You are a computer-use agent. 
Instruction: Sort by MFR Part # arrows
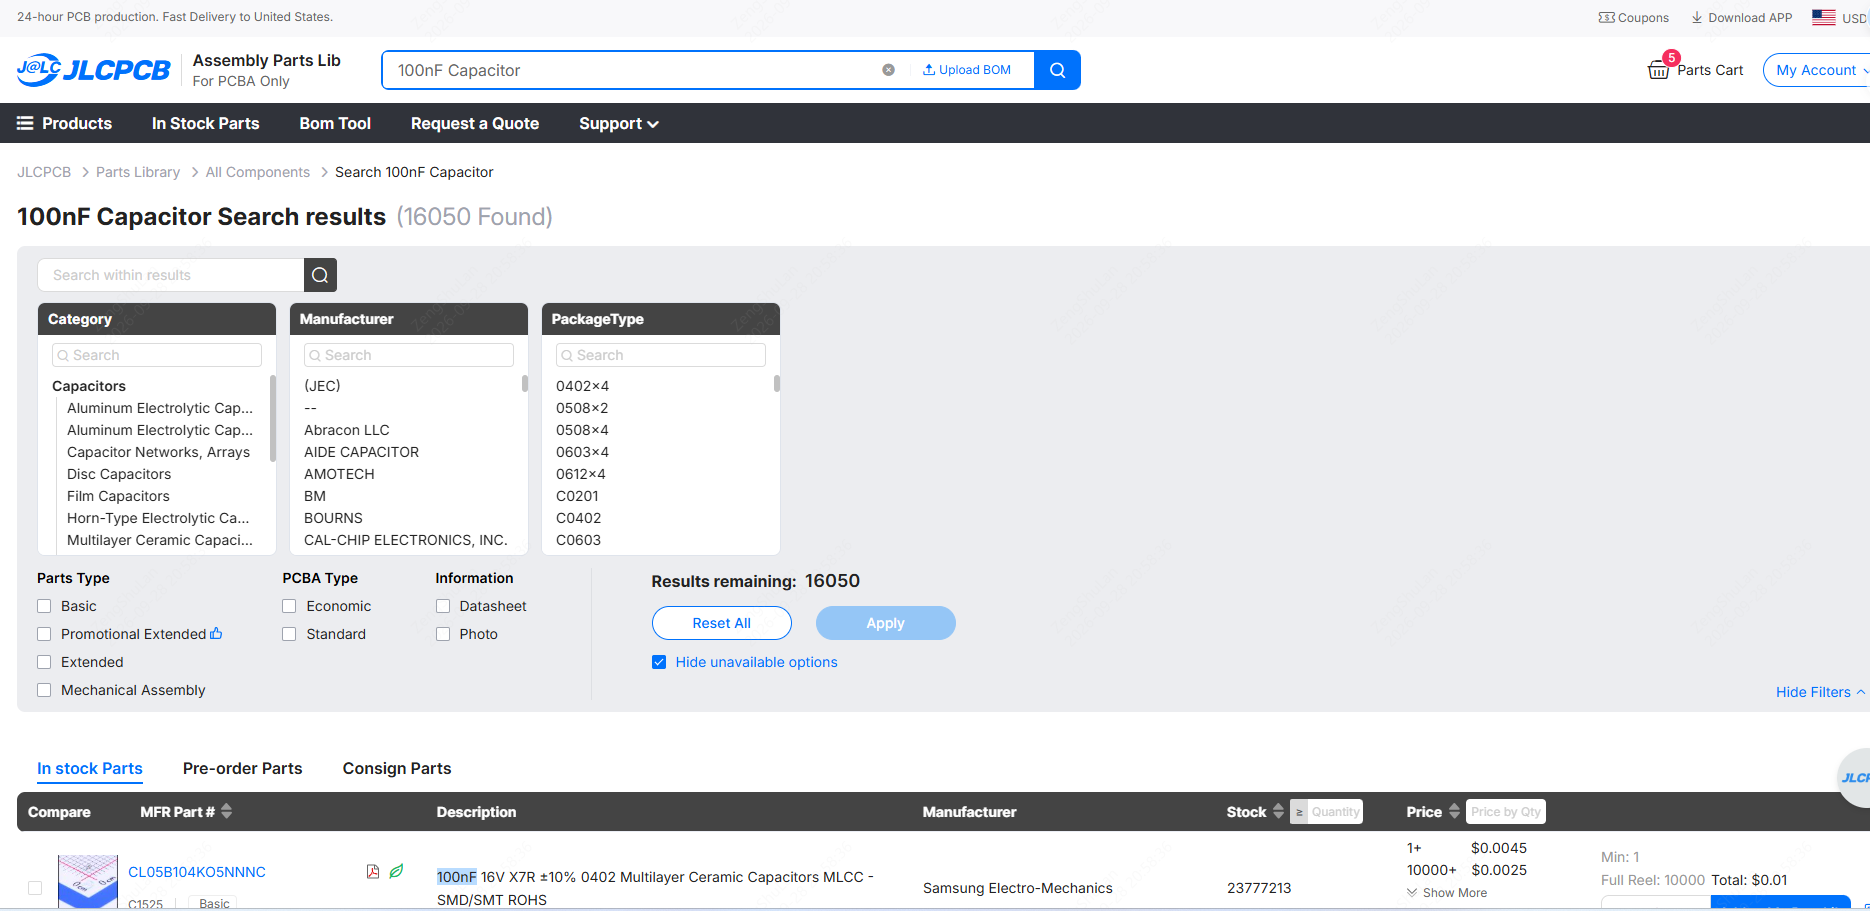[227, 811]
